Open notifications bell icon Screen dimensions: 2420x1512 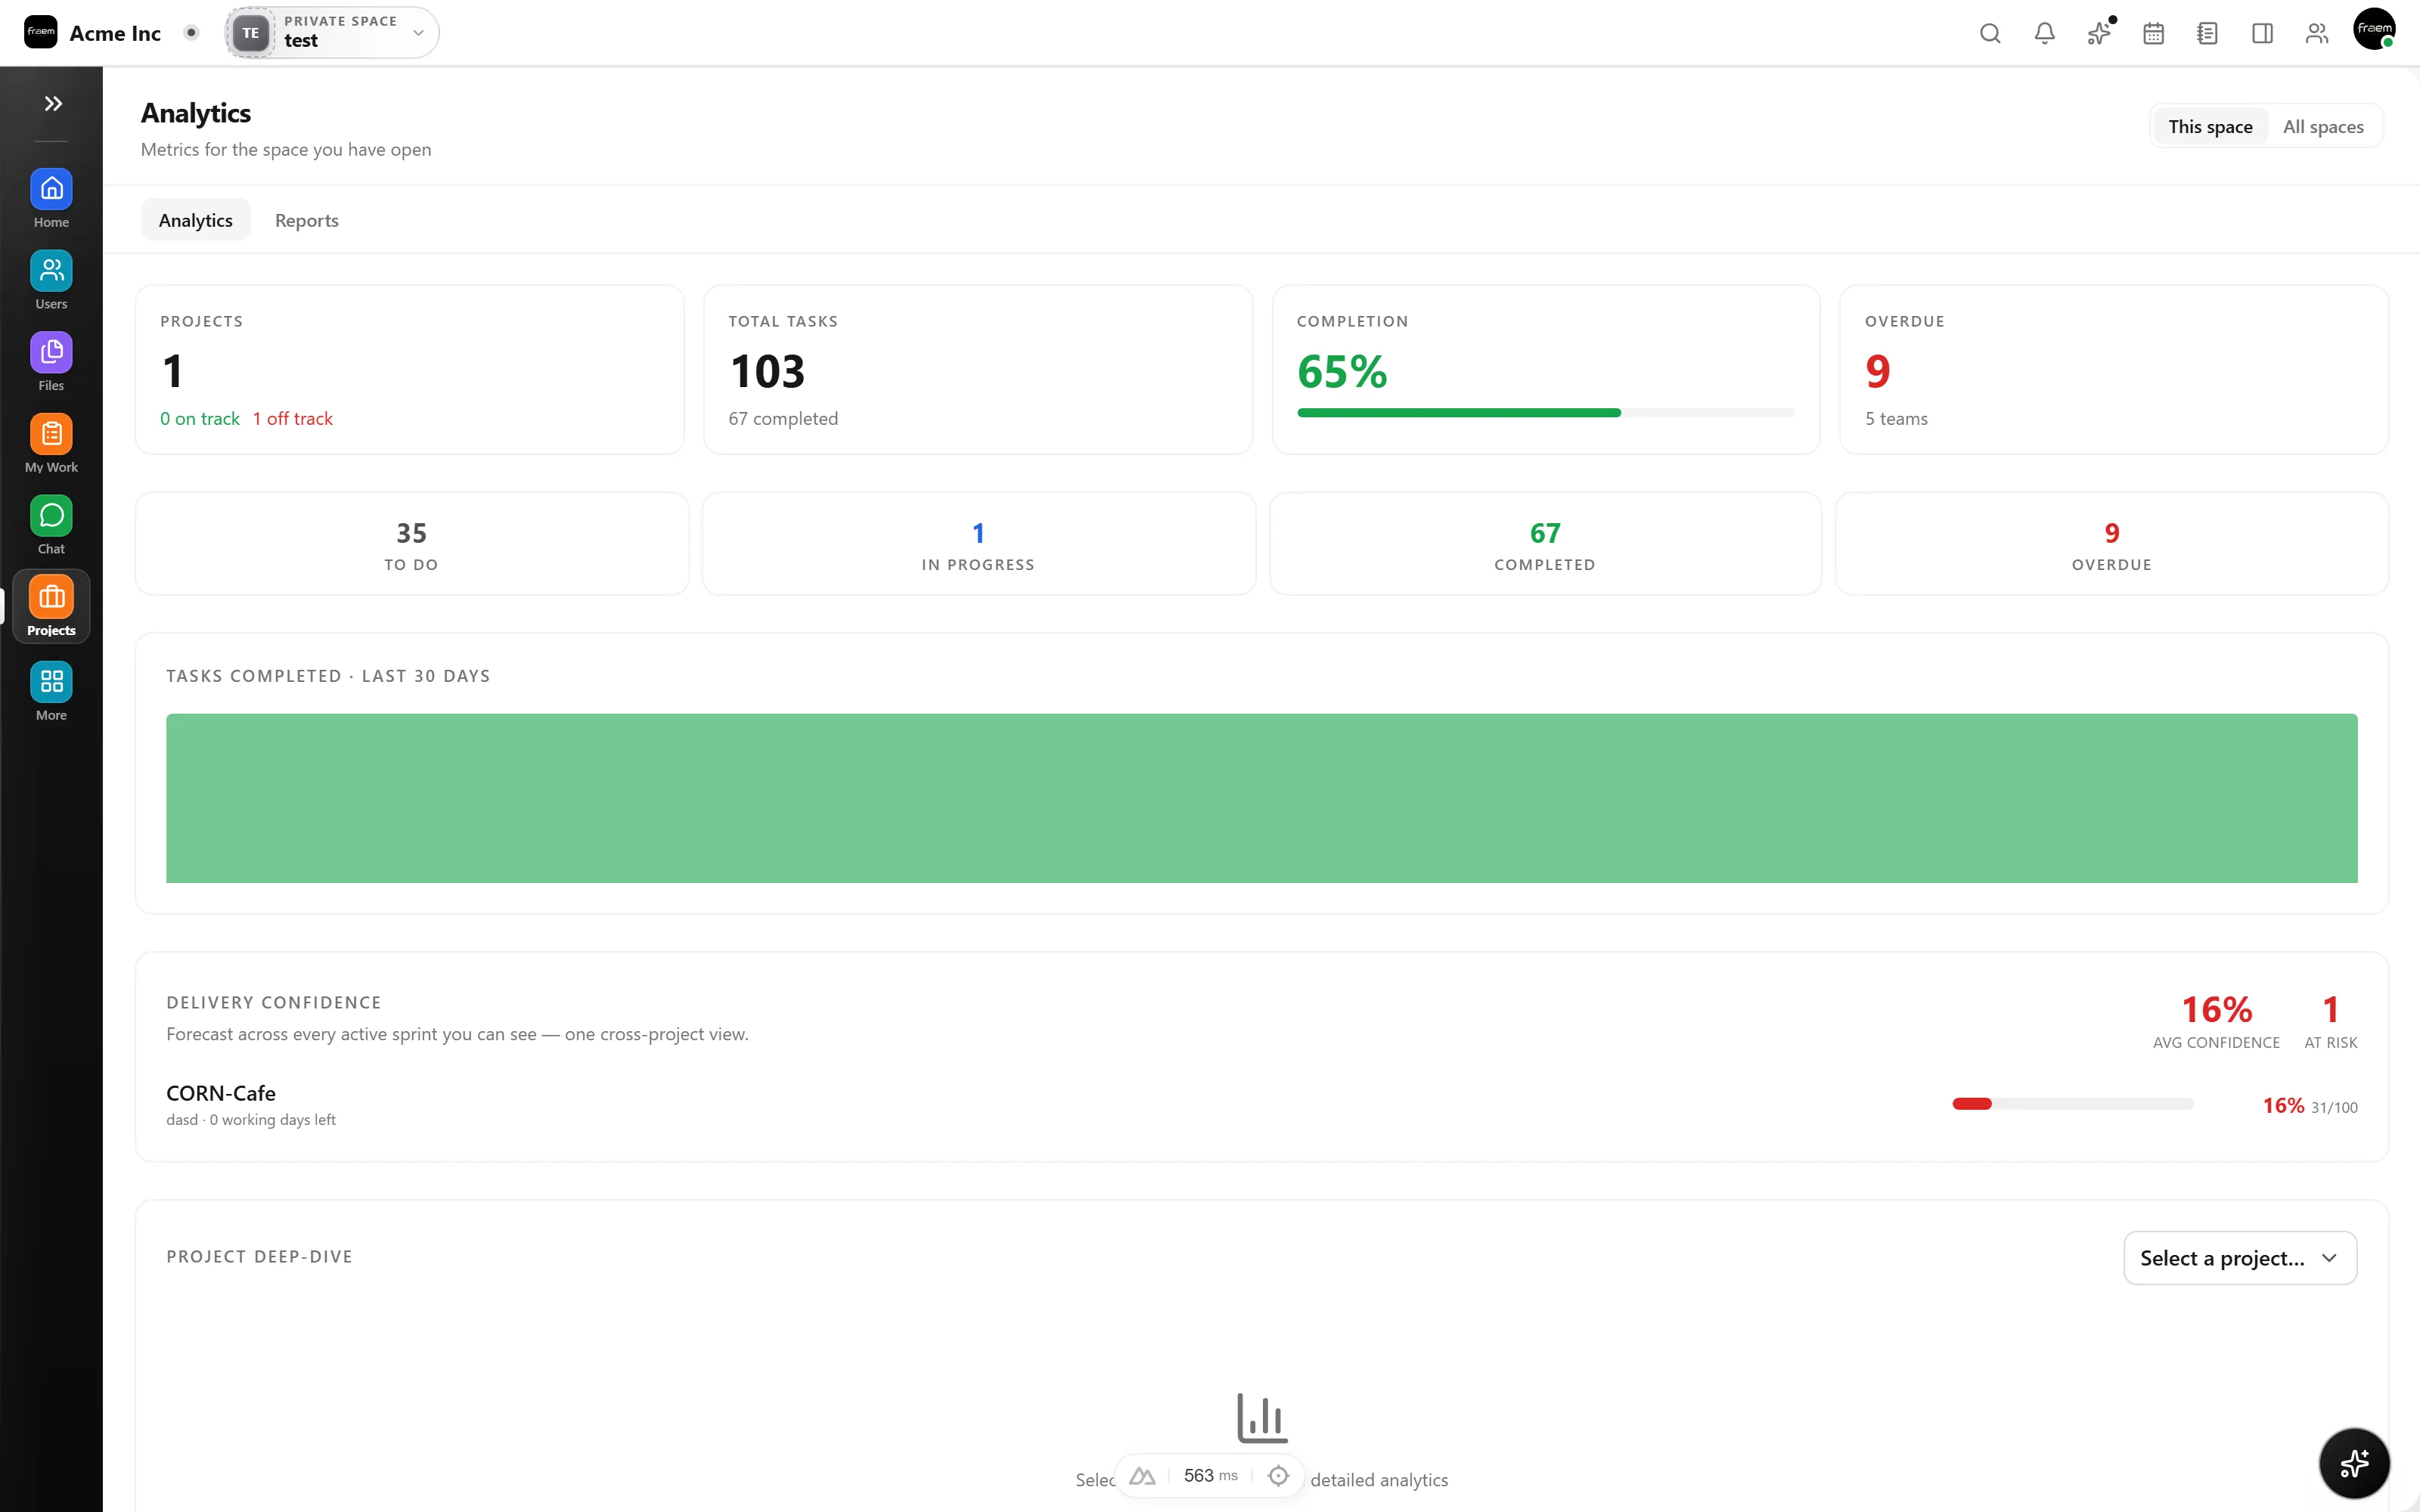pos(2044,33)
